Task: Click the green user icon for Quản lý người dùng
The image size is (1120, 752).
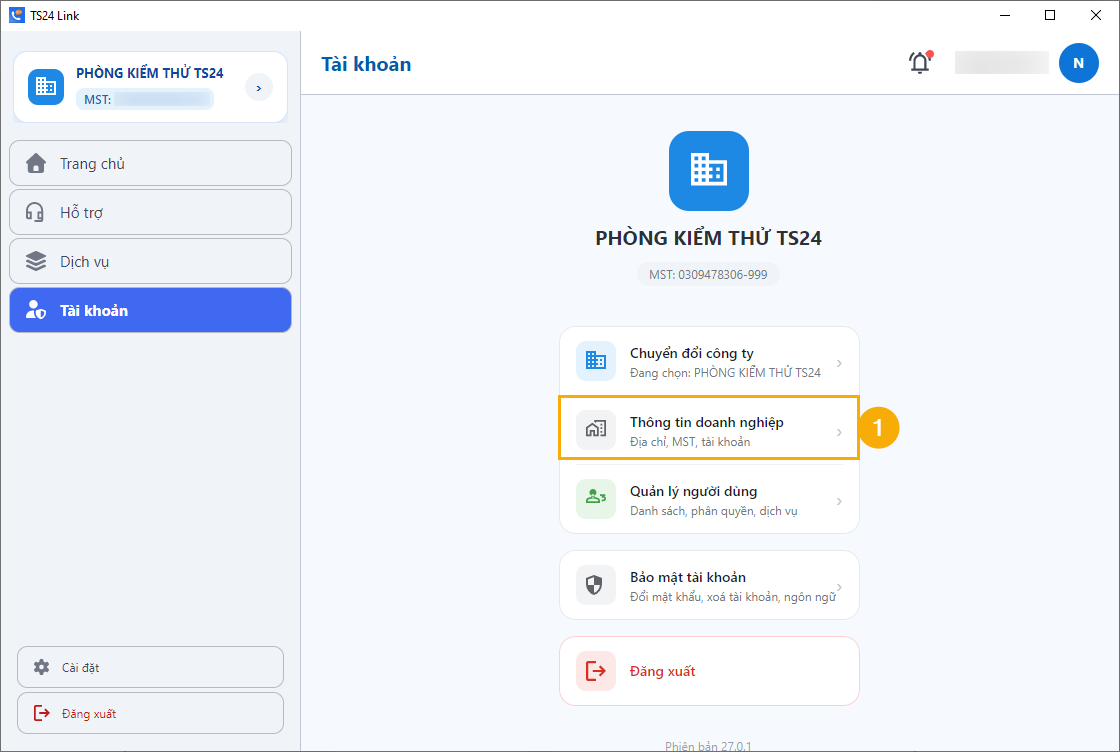Action: pos(596,498)
